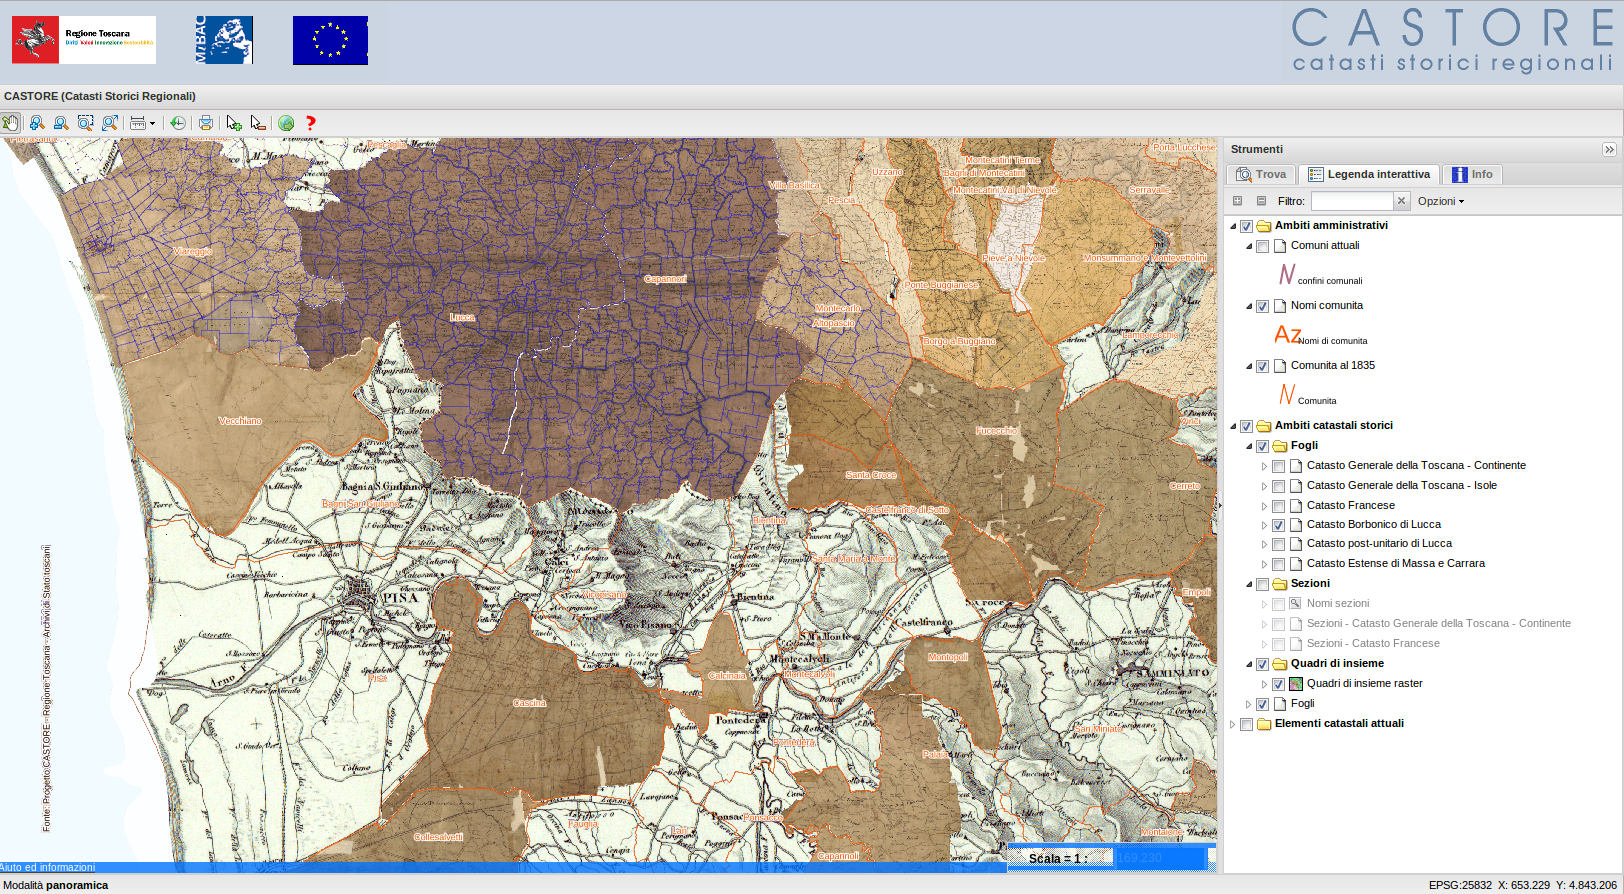This screenshot has height=894, width=1624.
Task: Switch to the Trova tab
Action: pyautogui.click(x=1261, y=174)
